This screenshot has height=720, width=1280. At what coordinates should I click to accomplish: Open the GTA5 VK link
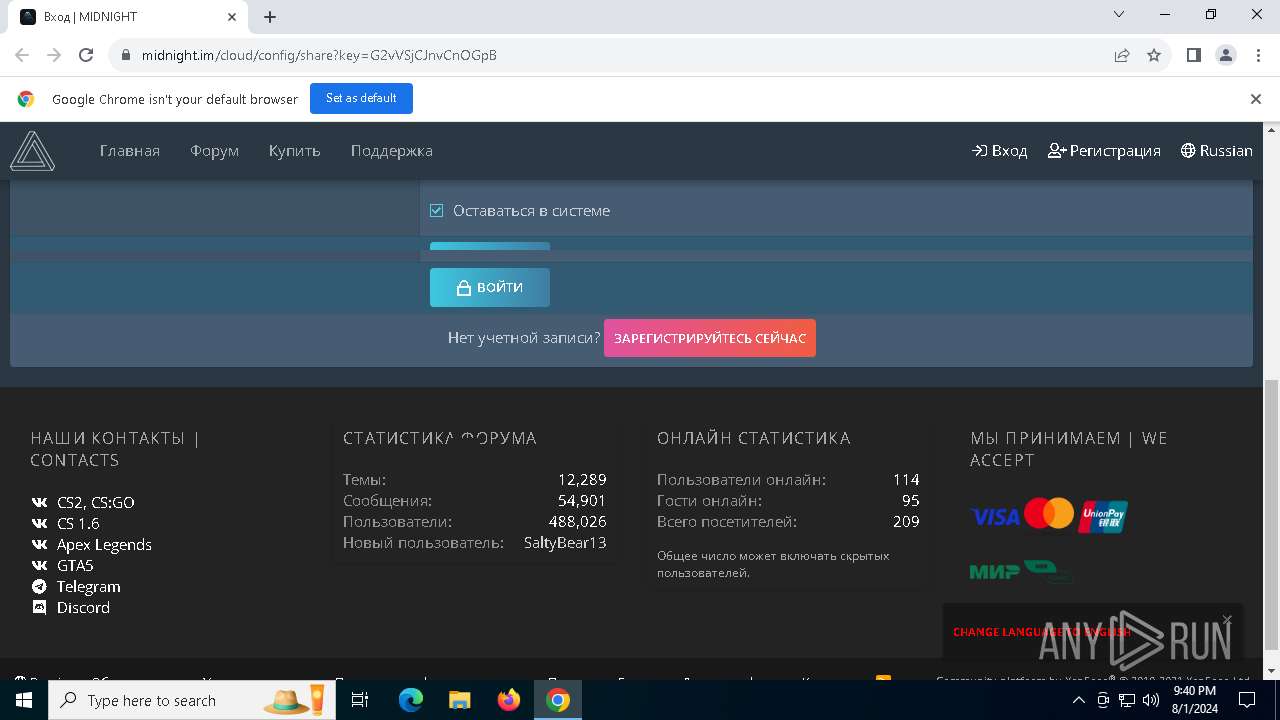[75, 566]
